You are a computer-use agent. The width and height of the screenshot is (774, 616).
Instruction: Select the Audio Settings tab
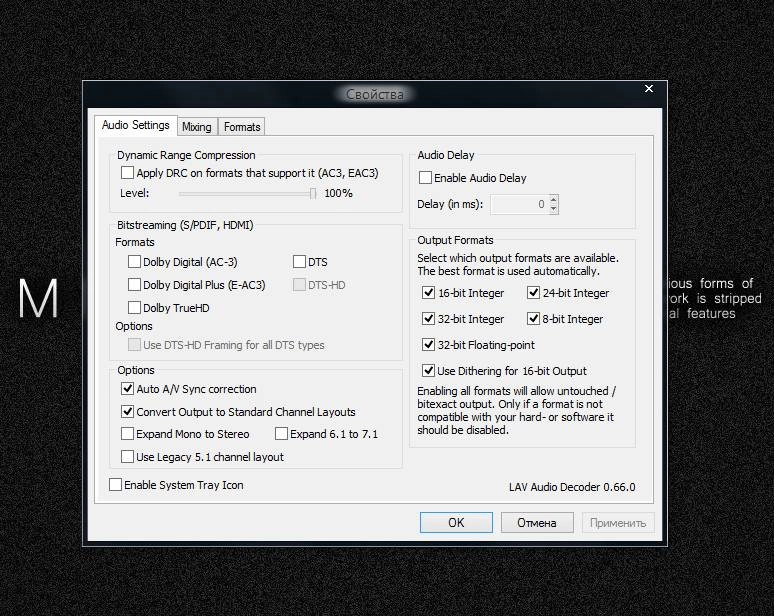(135, 125)
